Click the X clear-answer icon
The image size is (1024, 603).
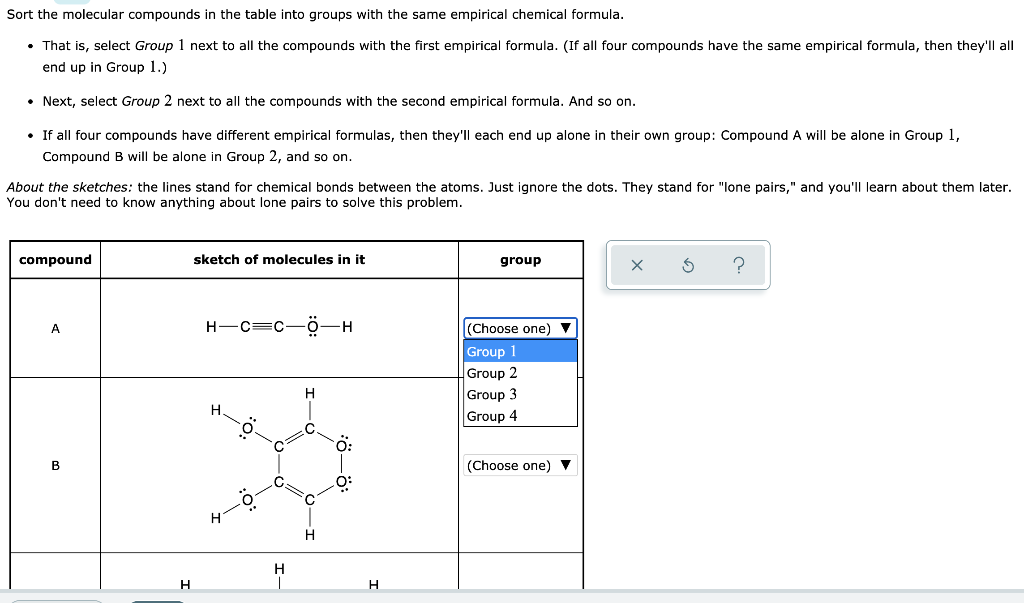637,264
